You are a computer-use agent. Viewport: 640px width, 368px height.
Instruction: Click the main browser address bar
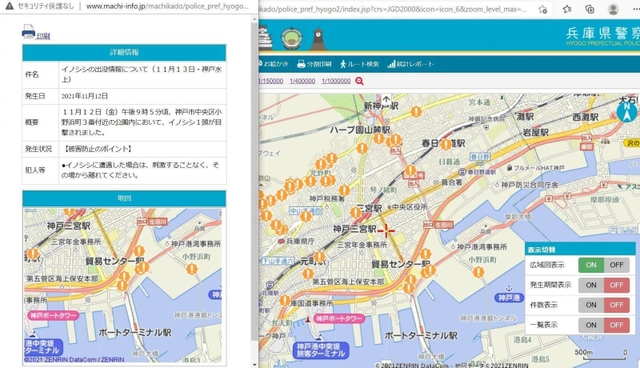point(393,9)
